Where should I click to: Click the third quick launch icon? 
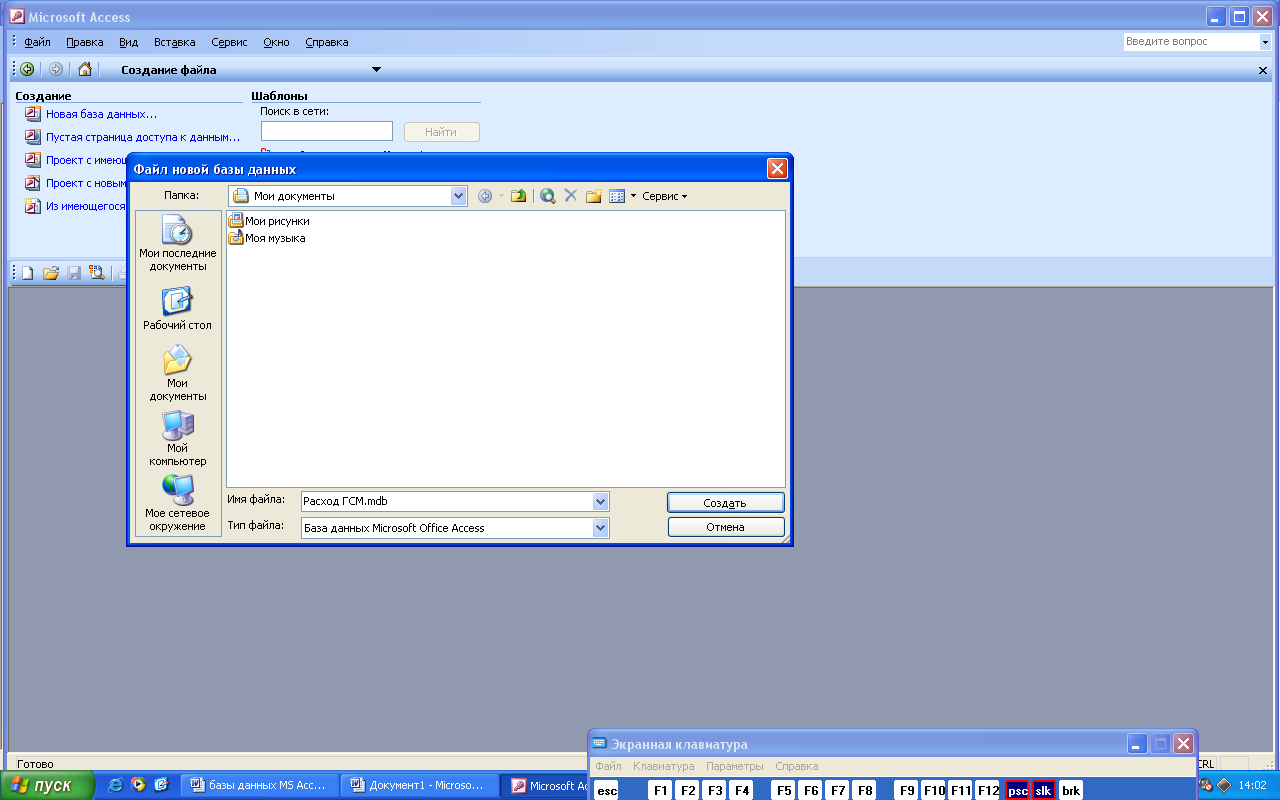tap(162, 785)
